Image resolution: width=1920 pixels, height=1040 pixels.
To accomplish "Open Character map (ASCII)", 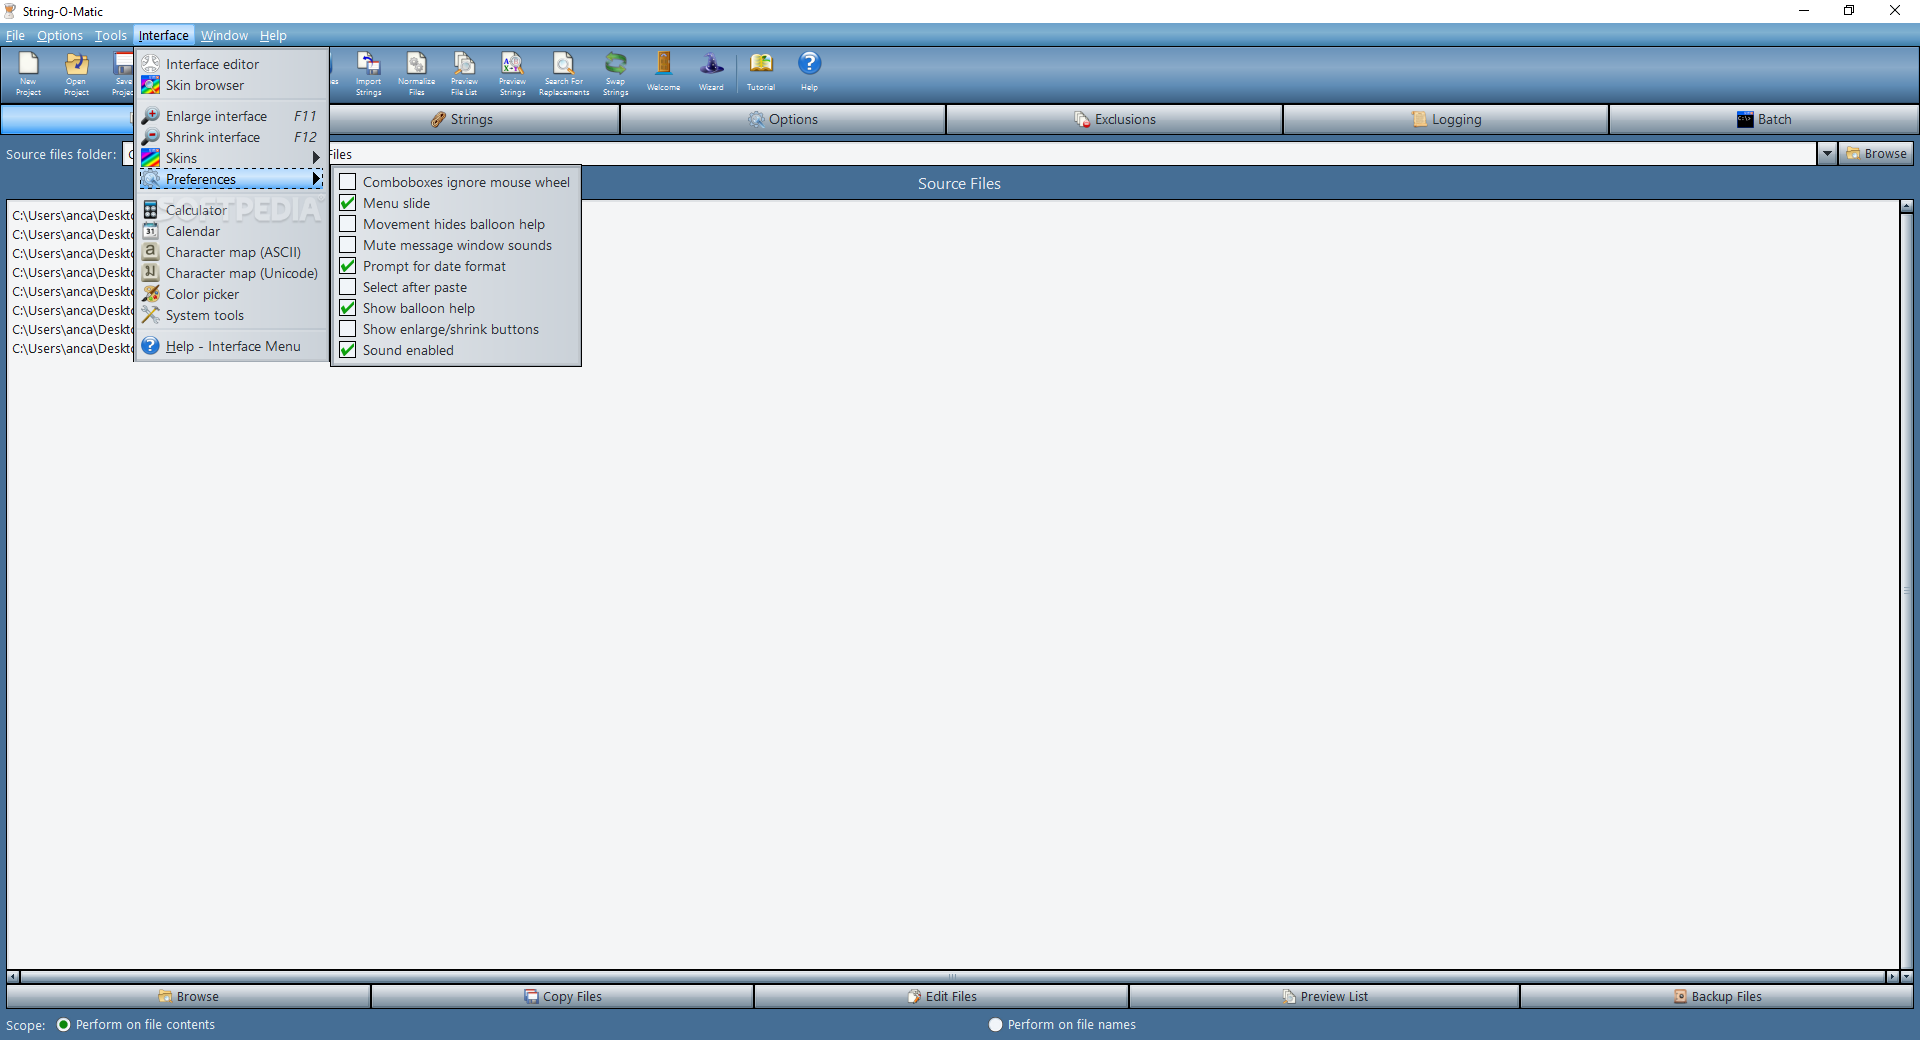I will pyautogui.click(x=232, y=252).
